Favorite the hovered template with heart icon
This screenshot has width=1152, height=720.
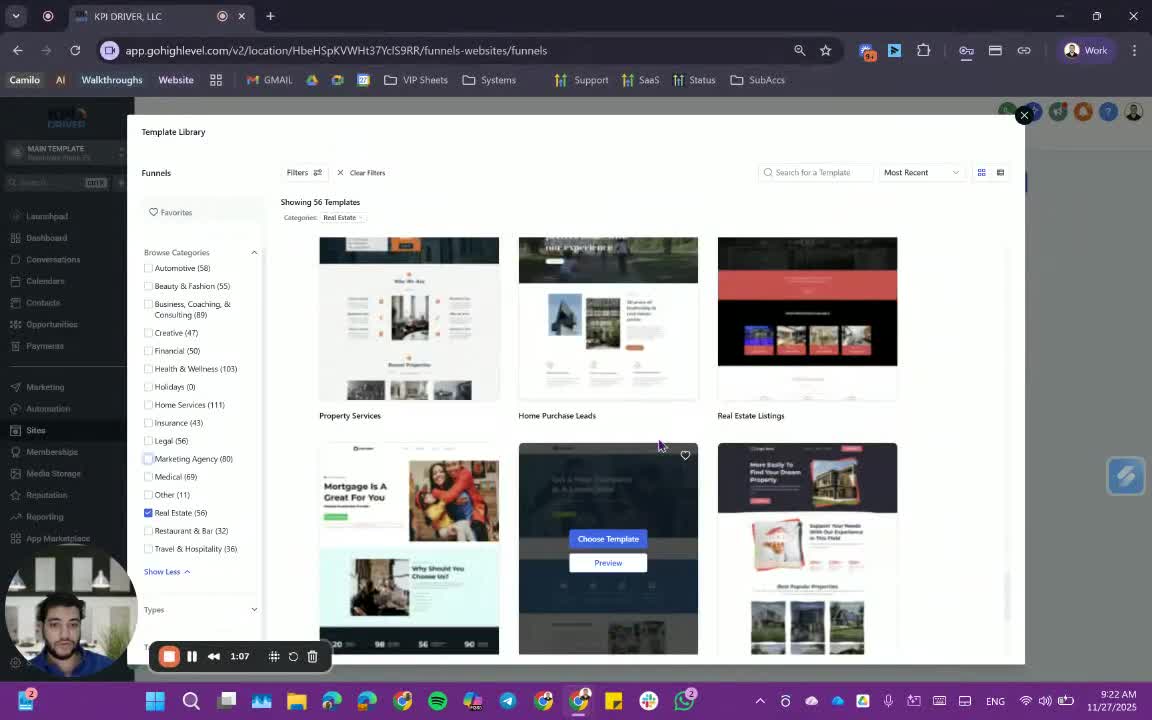(x=685, y=456)
